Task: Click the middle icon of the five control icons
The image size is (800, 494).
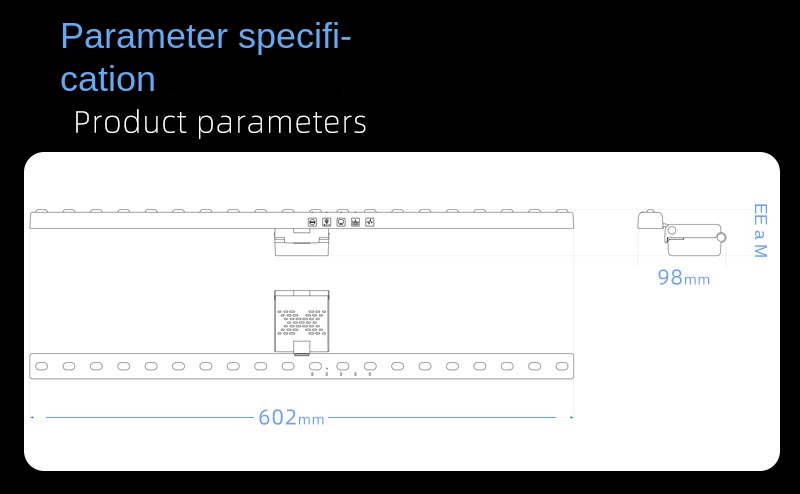Action: 341,222
